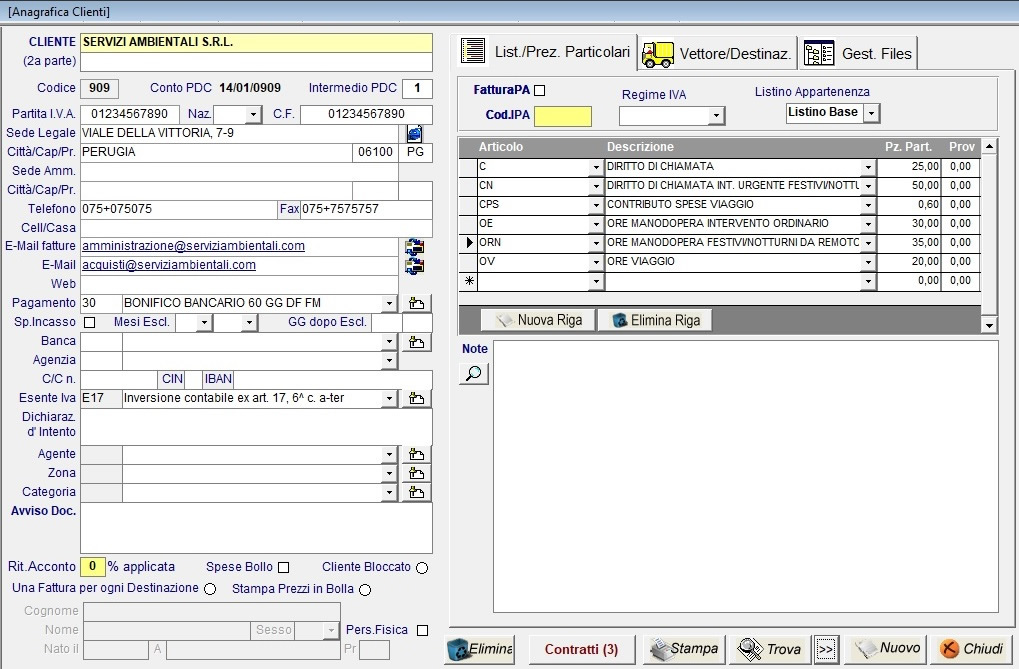Switch to Gest. Files tab
This screenshot has height=669, width=1019.
tap(858, 53)
